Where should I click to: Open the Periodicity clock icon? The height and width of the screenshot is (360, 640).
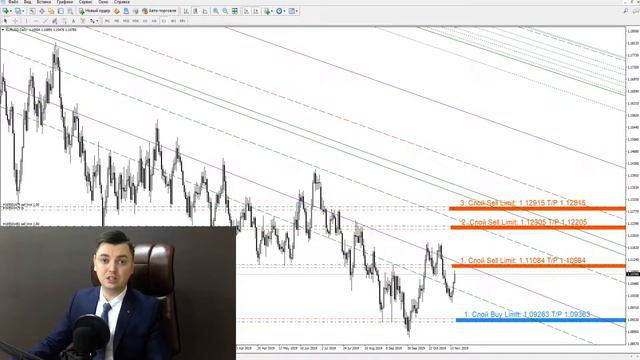click(279, 11)
